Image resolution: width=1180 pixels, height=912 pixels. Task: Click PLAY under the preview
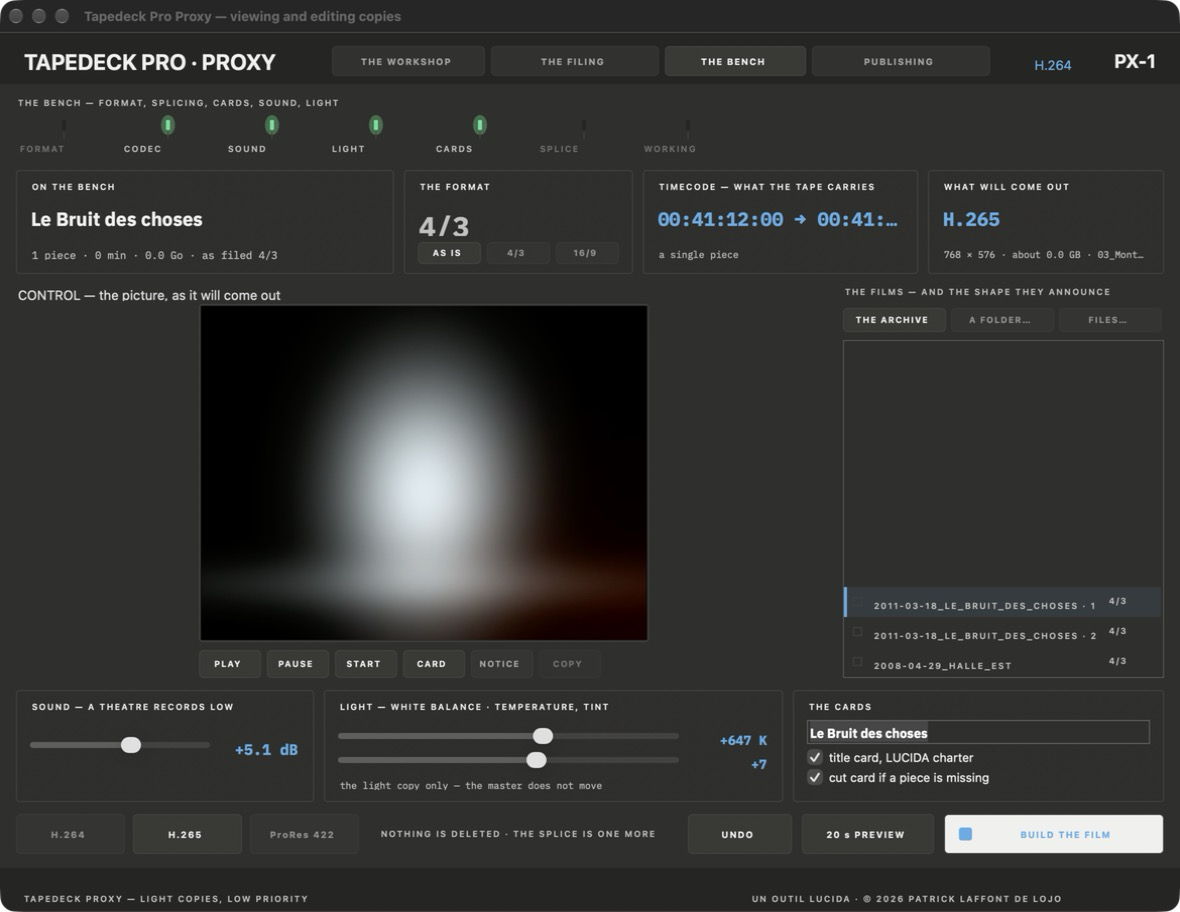tap(230, 664)
